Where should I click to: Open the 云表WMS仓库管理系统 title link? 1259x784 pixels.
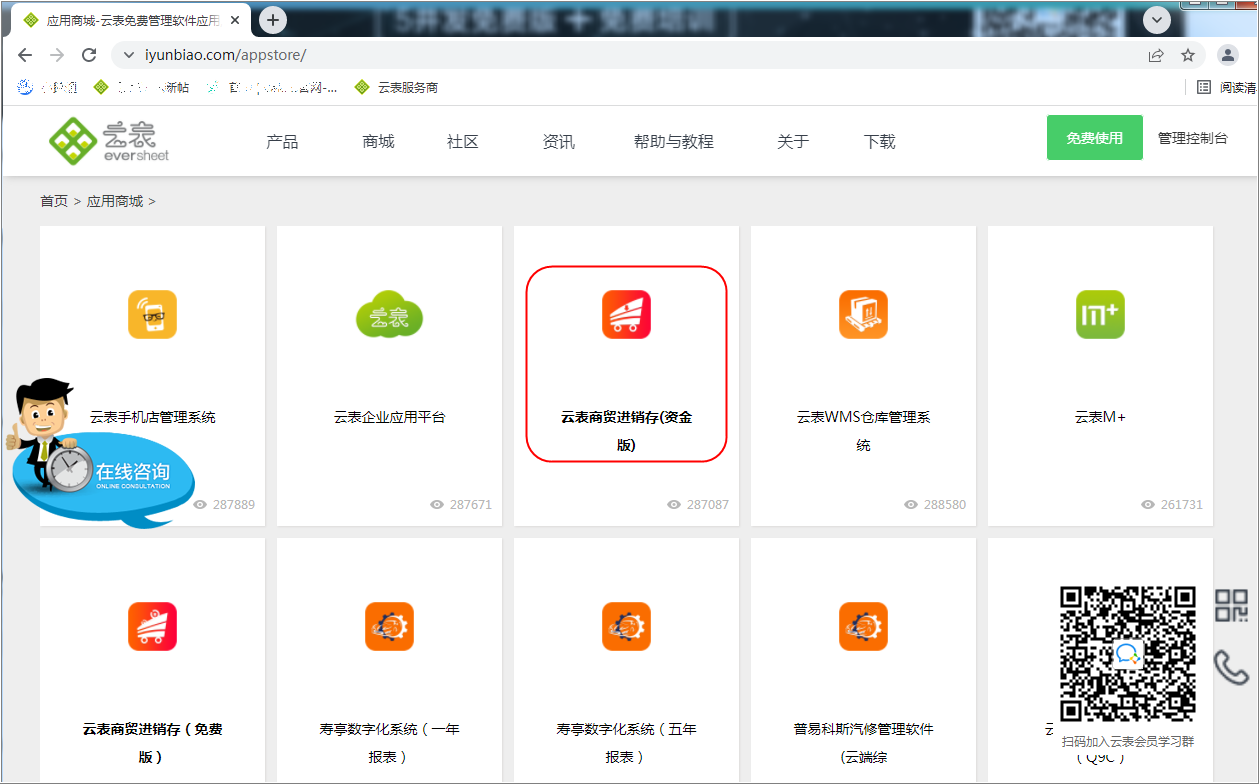pos(863,431)
